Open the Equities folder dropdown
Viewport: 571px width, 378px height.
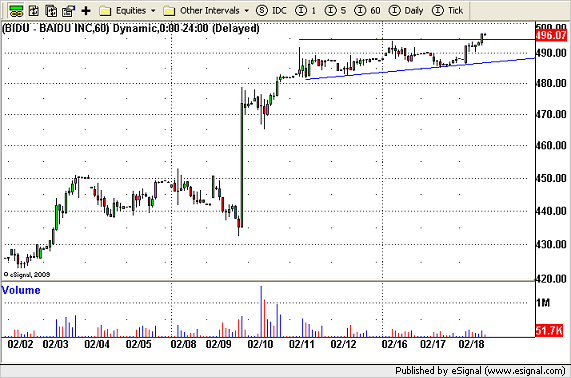click(127, 11)
